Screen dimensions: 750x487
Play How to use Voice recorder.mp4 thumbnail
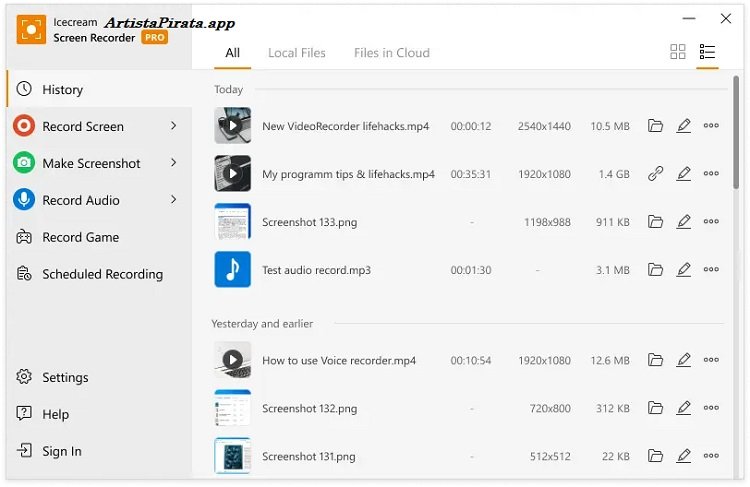(x=232, y=360)
